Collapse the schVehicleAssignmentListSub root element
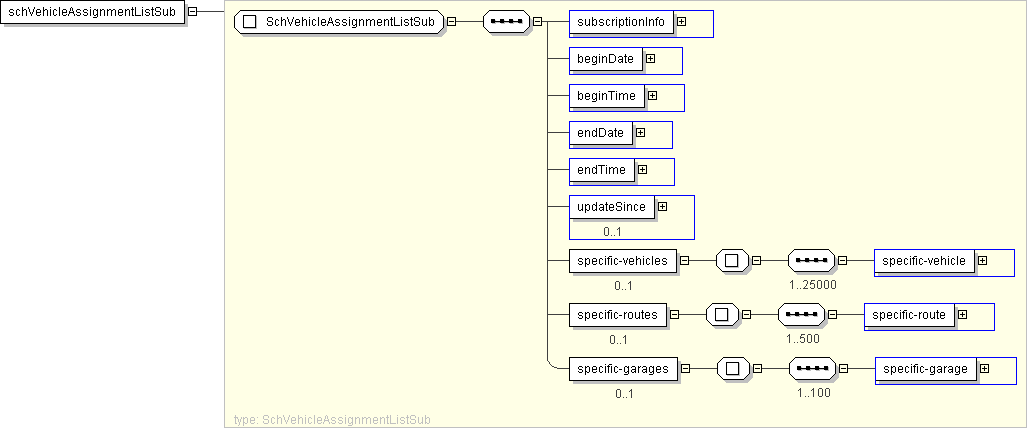Screen dimensions: 1028x429 [x=192, y=11]
